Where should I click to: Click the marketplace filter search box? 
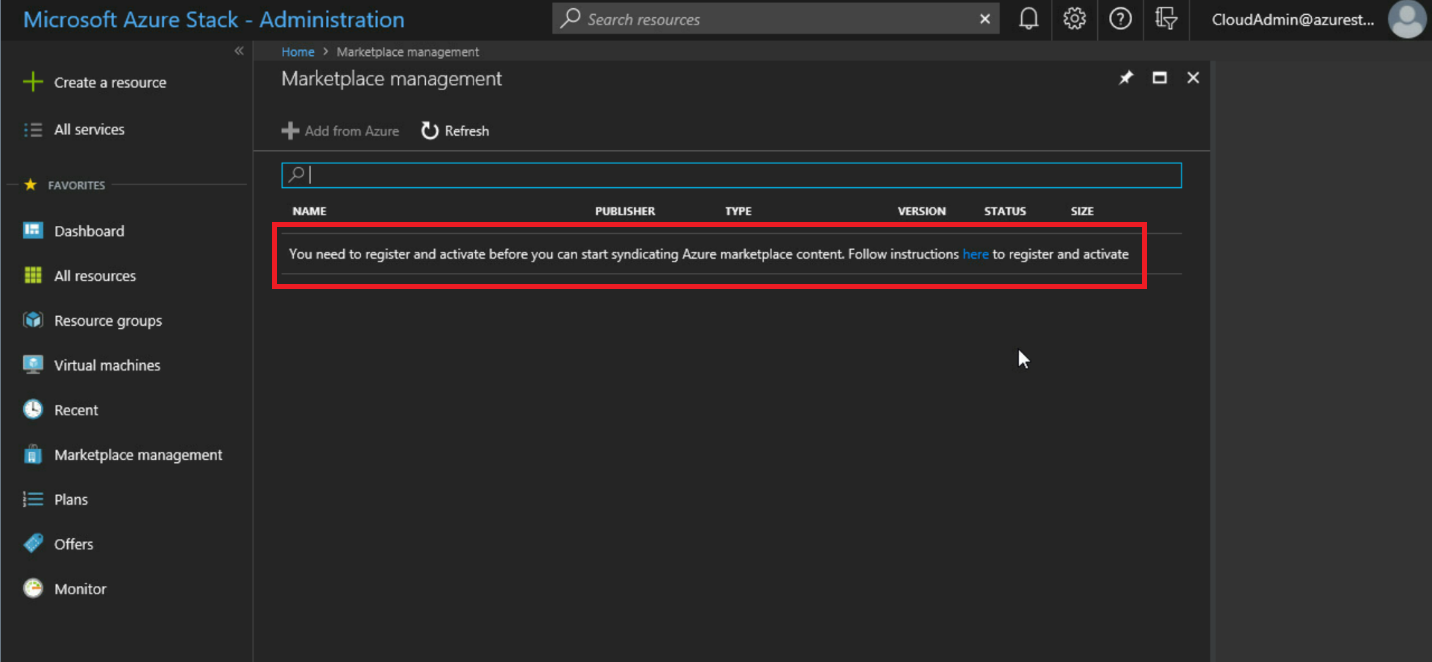[x=732, y=174]
